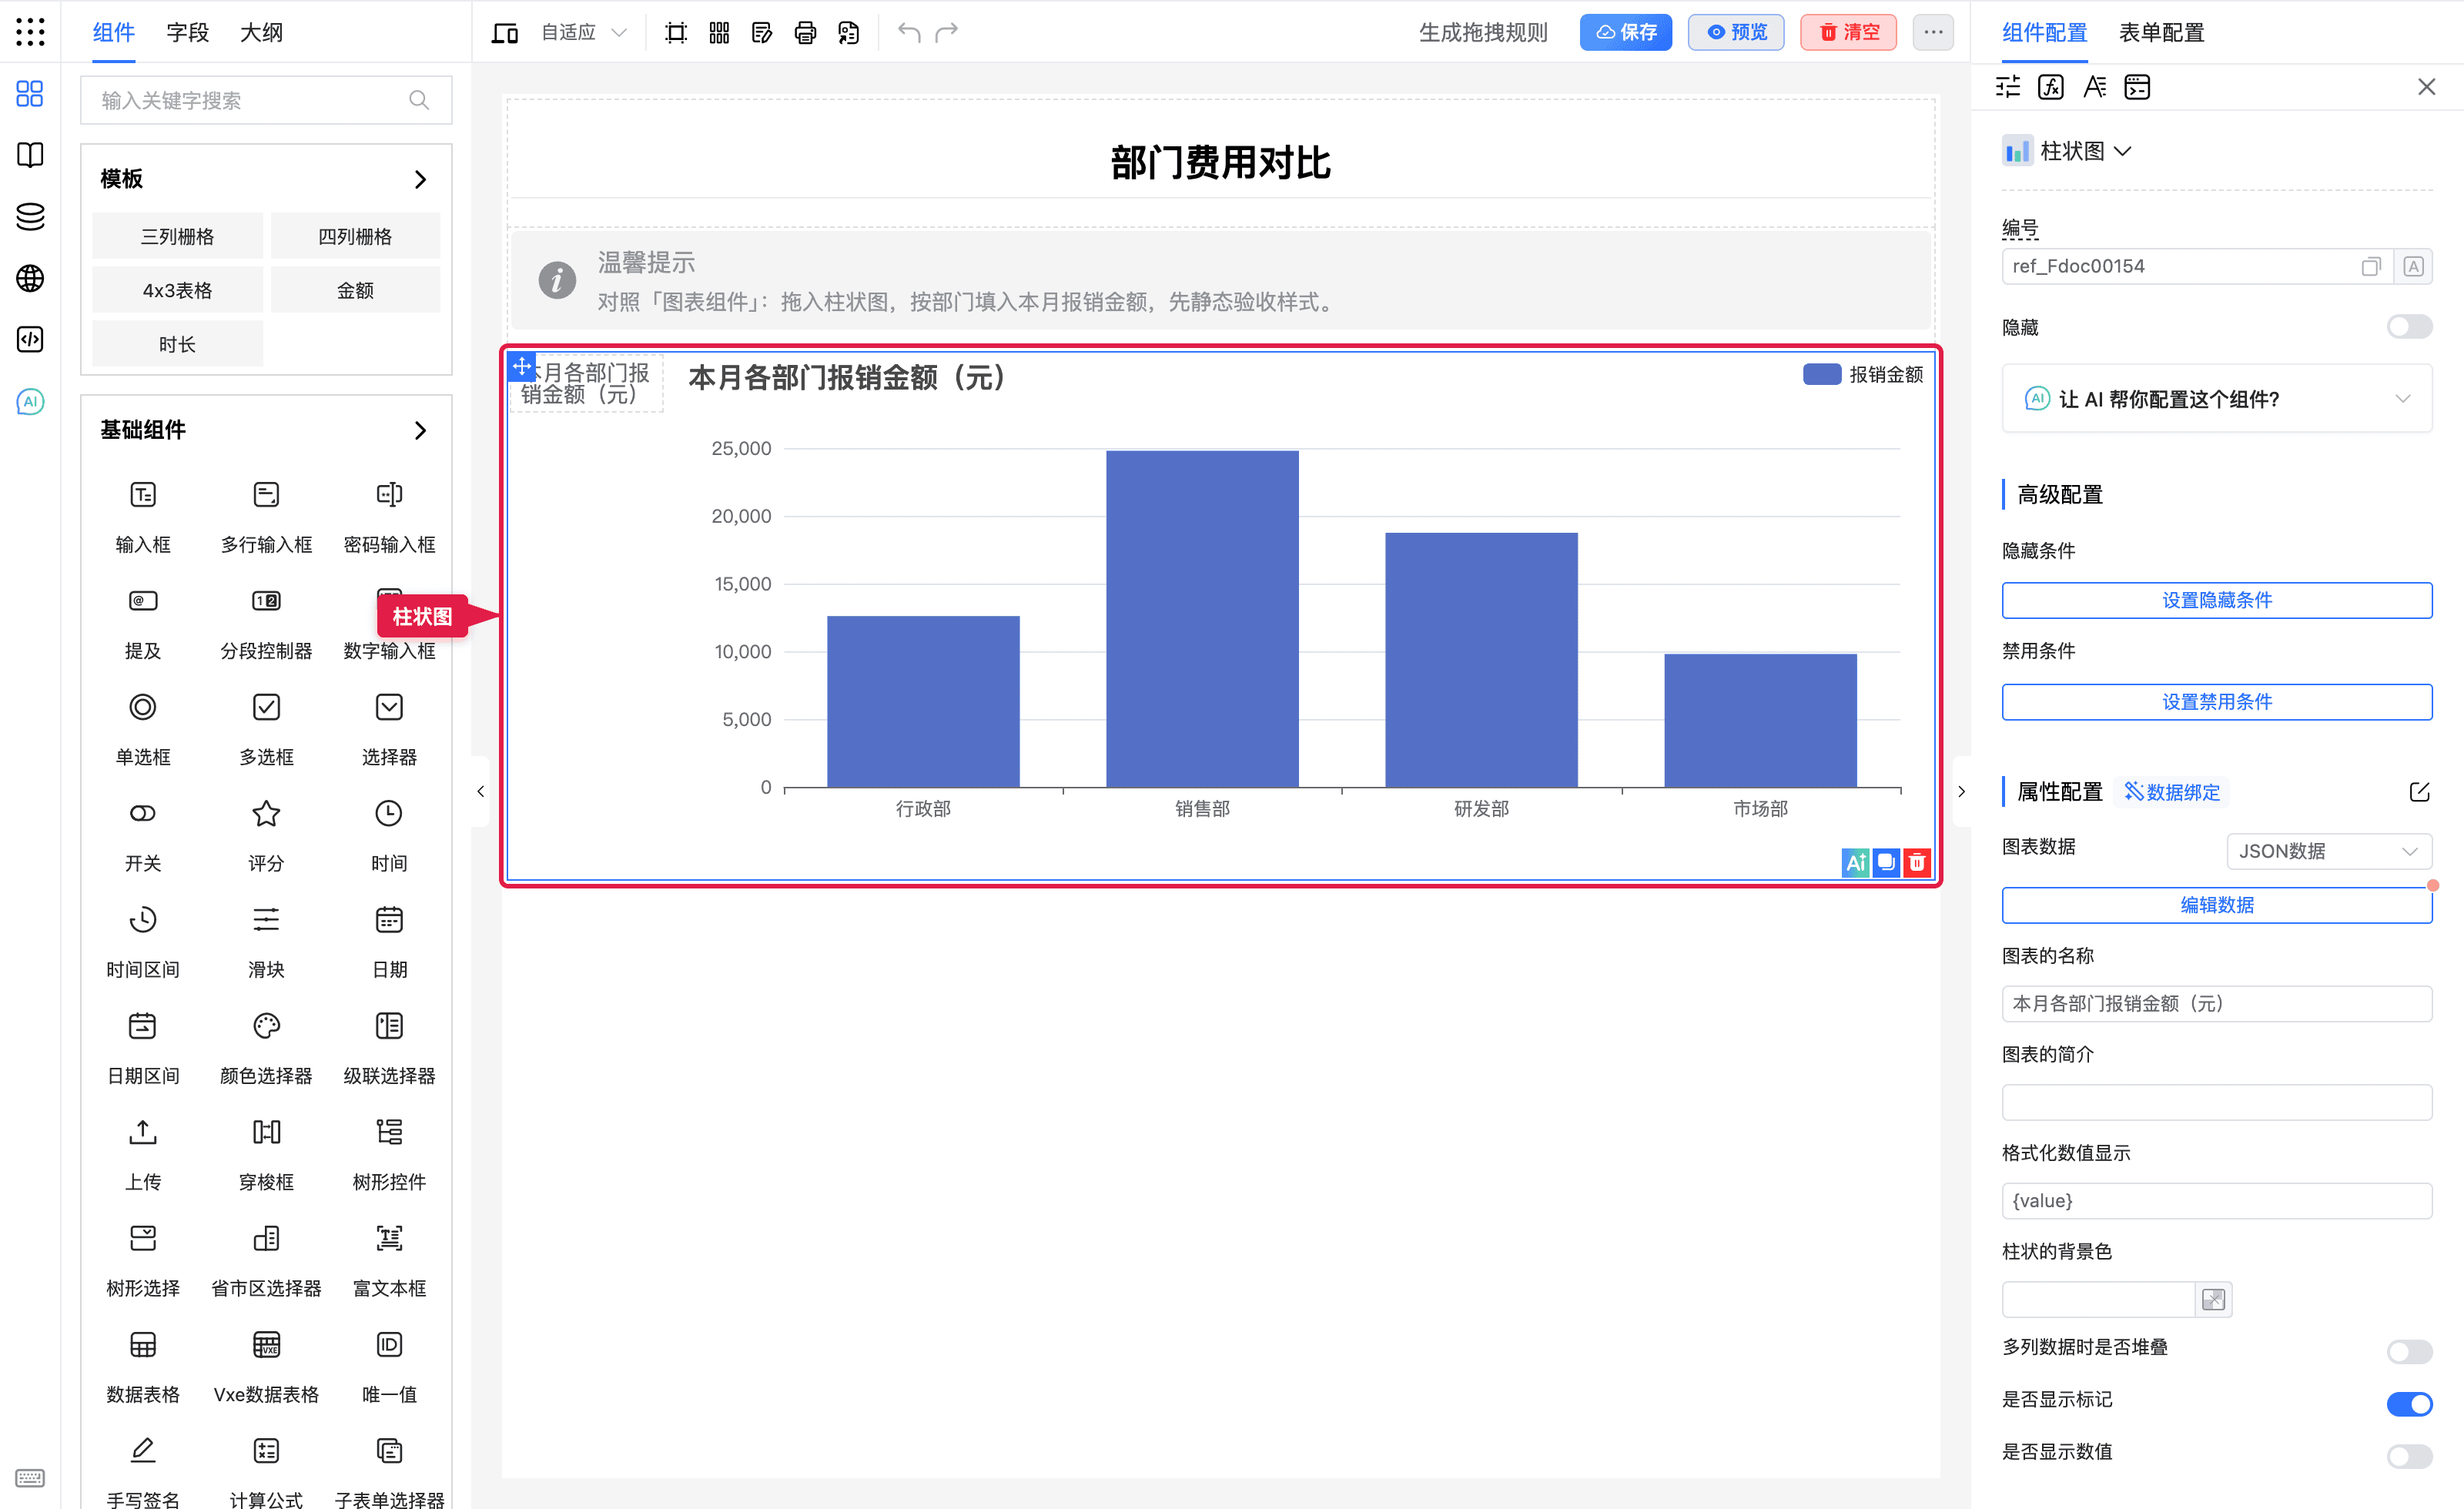Screen dimensions: 2464x1509
Task: Click the 设置隐藏条件 button
Action: click(x=2217, y=600)
